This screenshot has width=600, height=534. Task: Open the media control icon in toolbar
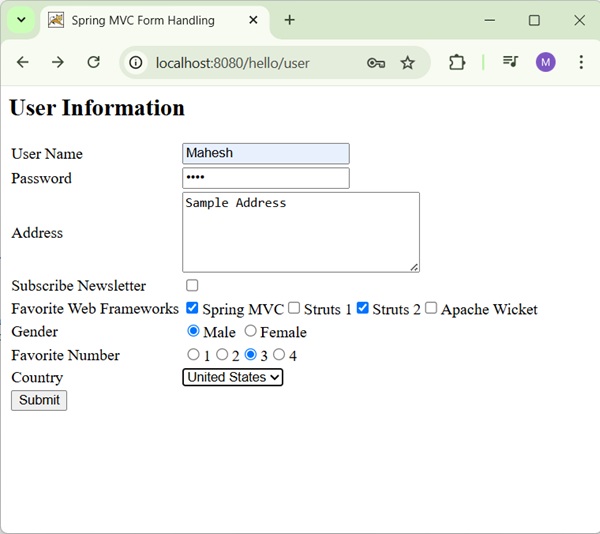[x=510, y=62]
